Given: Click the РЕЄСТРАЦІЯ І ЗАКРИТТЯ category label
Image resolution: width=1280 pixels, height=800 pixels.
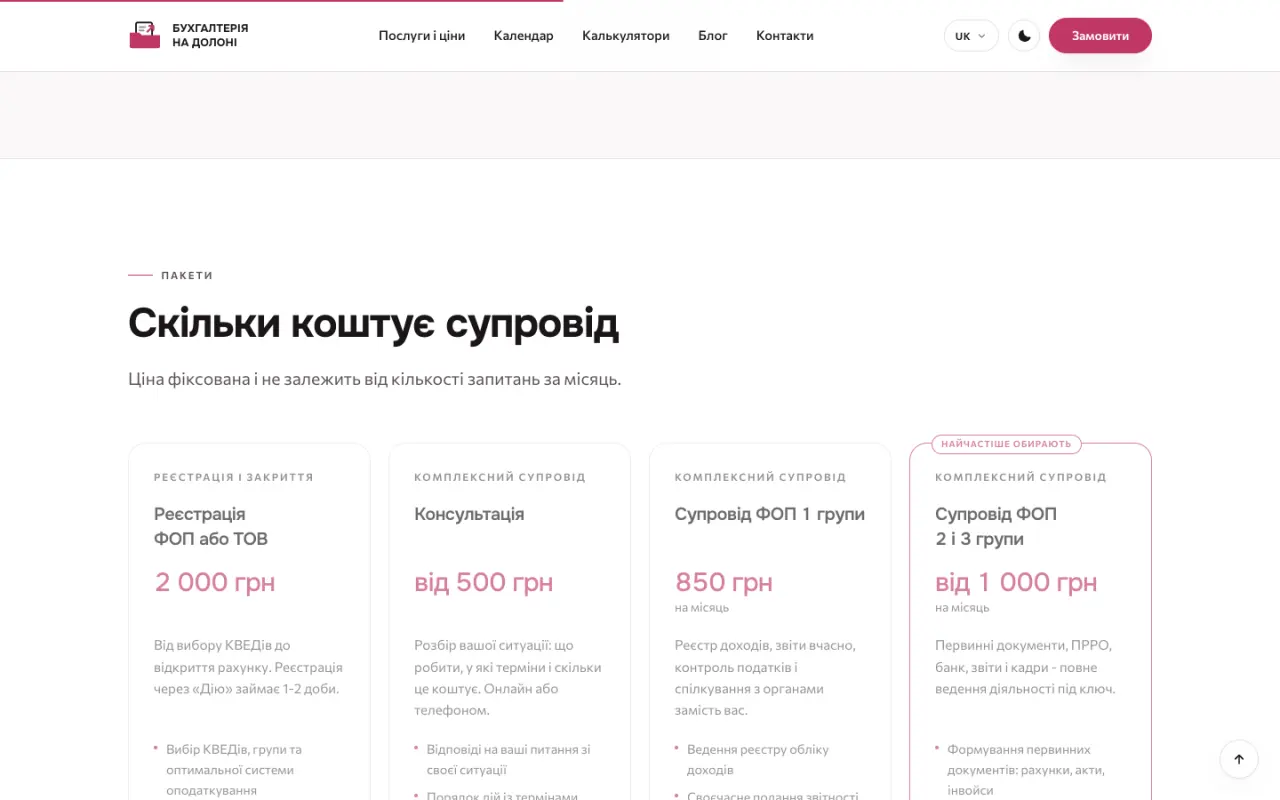Looking at the screenshot, I should (x=234, y=477).
